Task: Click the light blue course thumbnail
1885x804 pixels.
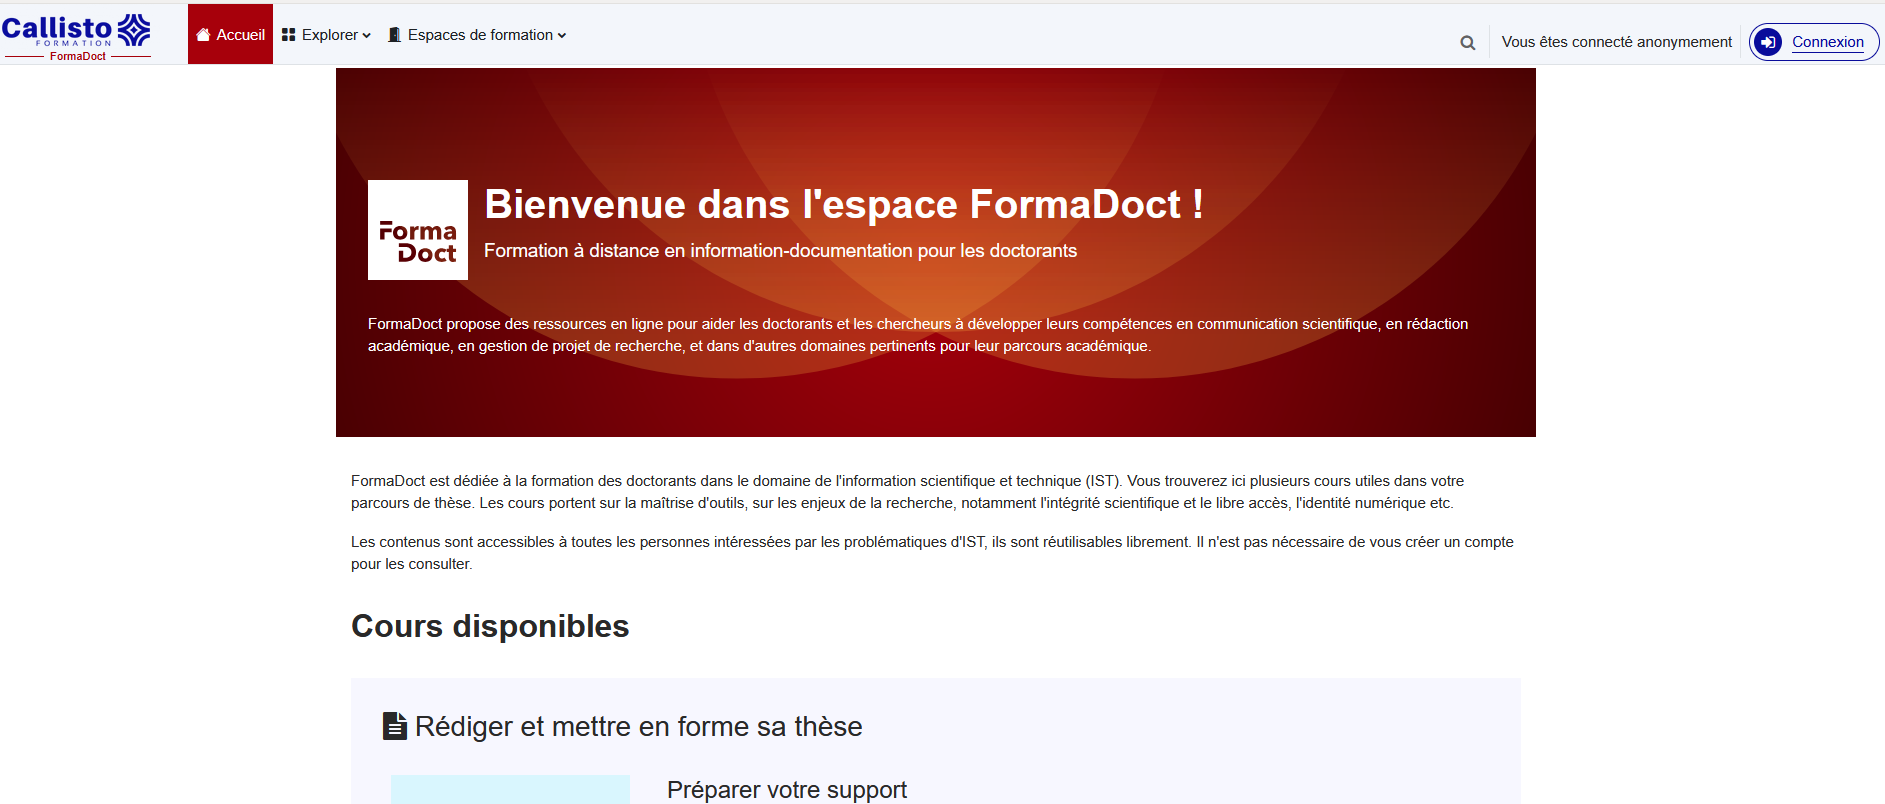Action: (x=510, y=789)
